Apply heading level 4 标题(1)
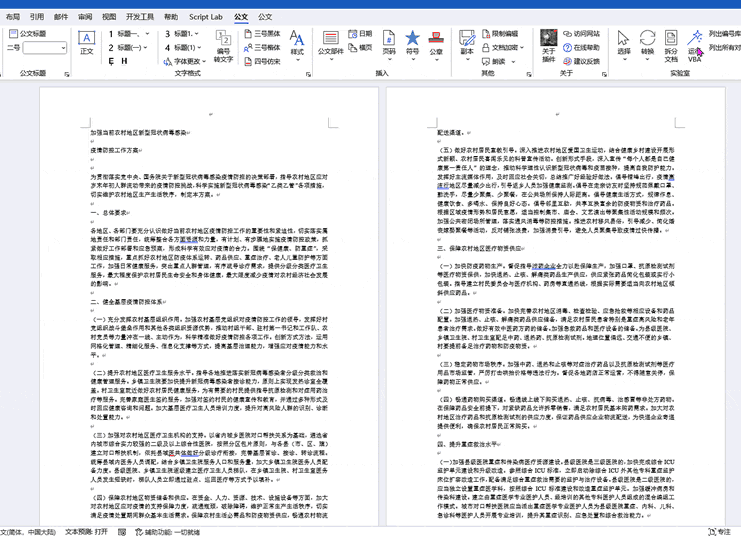Screen dimensions: 741x538 pyautogui.click(x=180, y=47)
